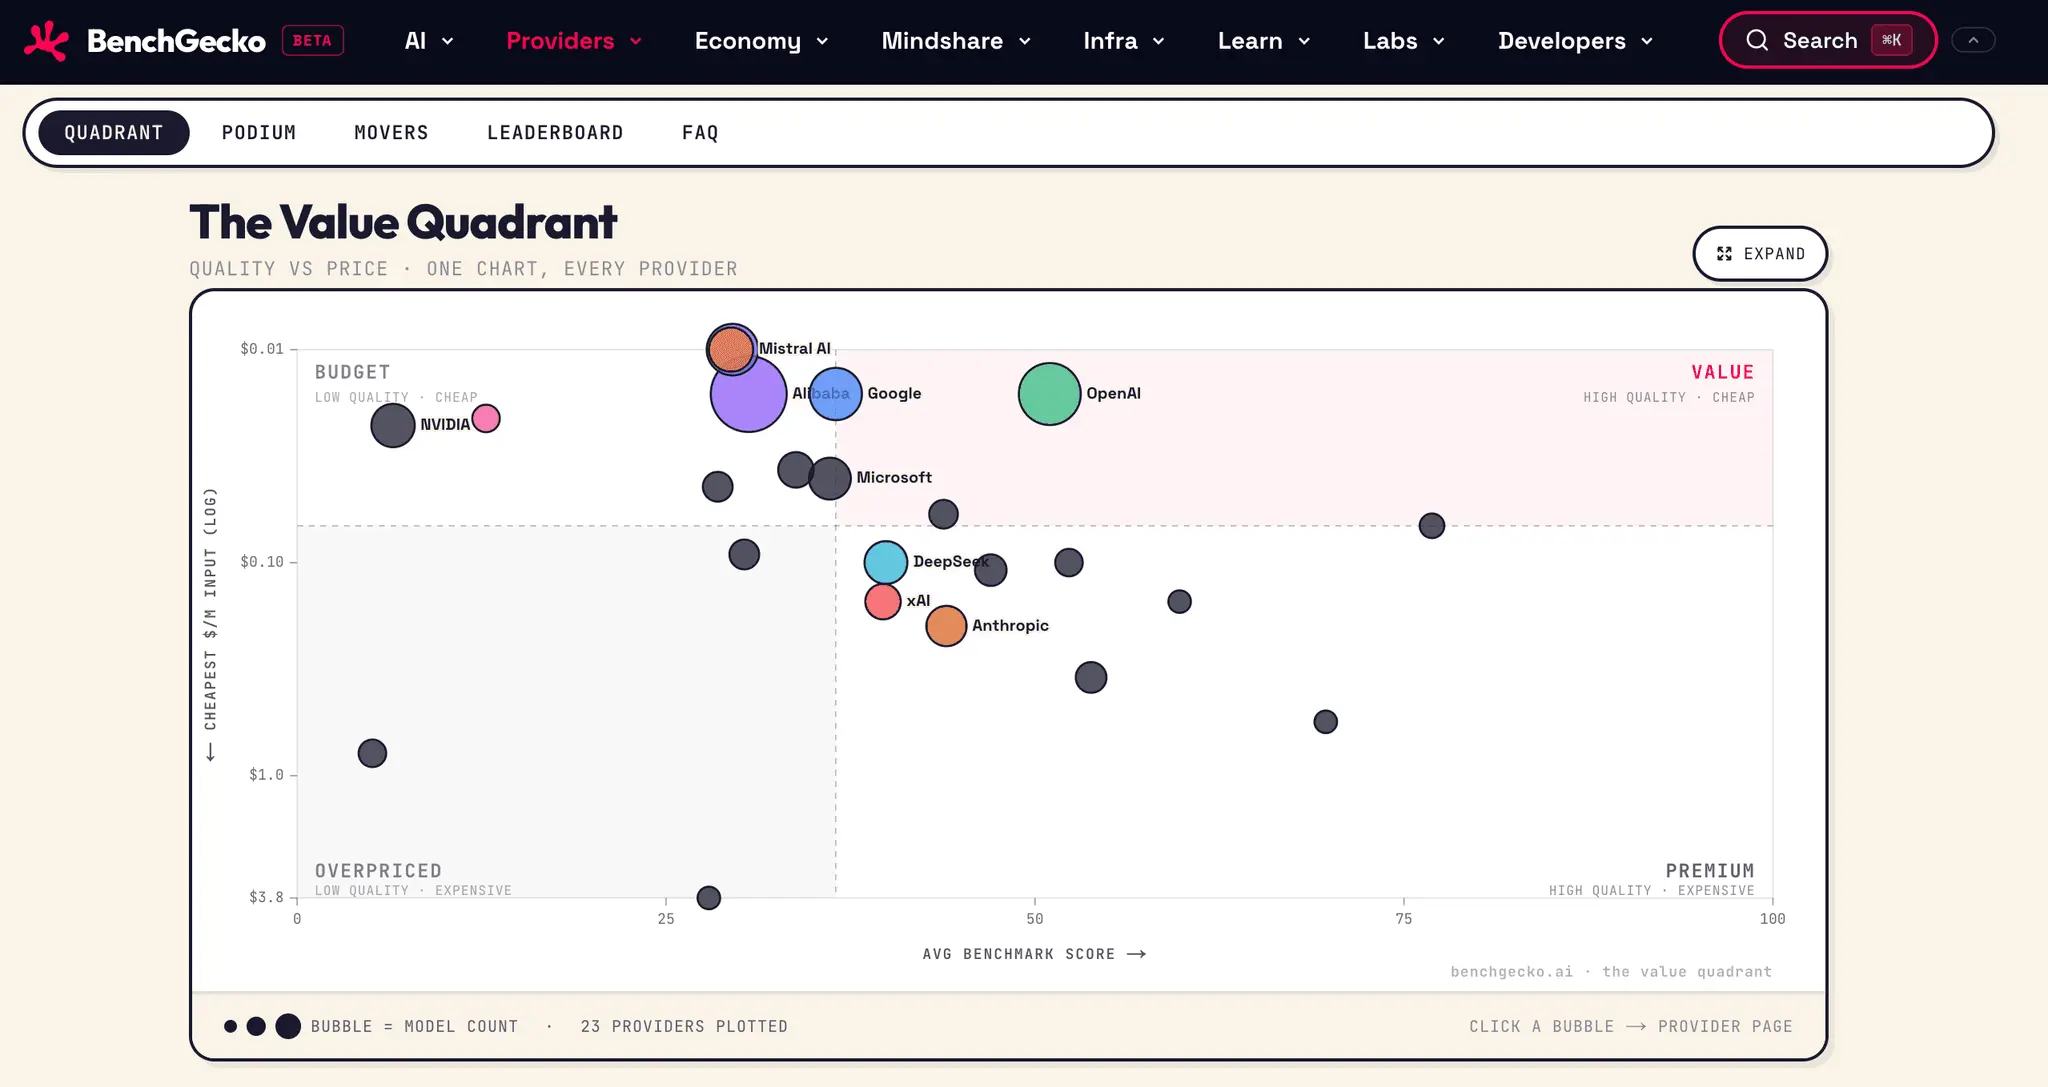Click '23 PROVIDERS PLOTTED' text

(x=684, y=1026)
